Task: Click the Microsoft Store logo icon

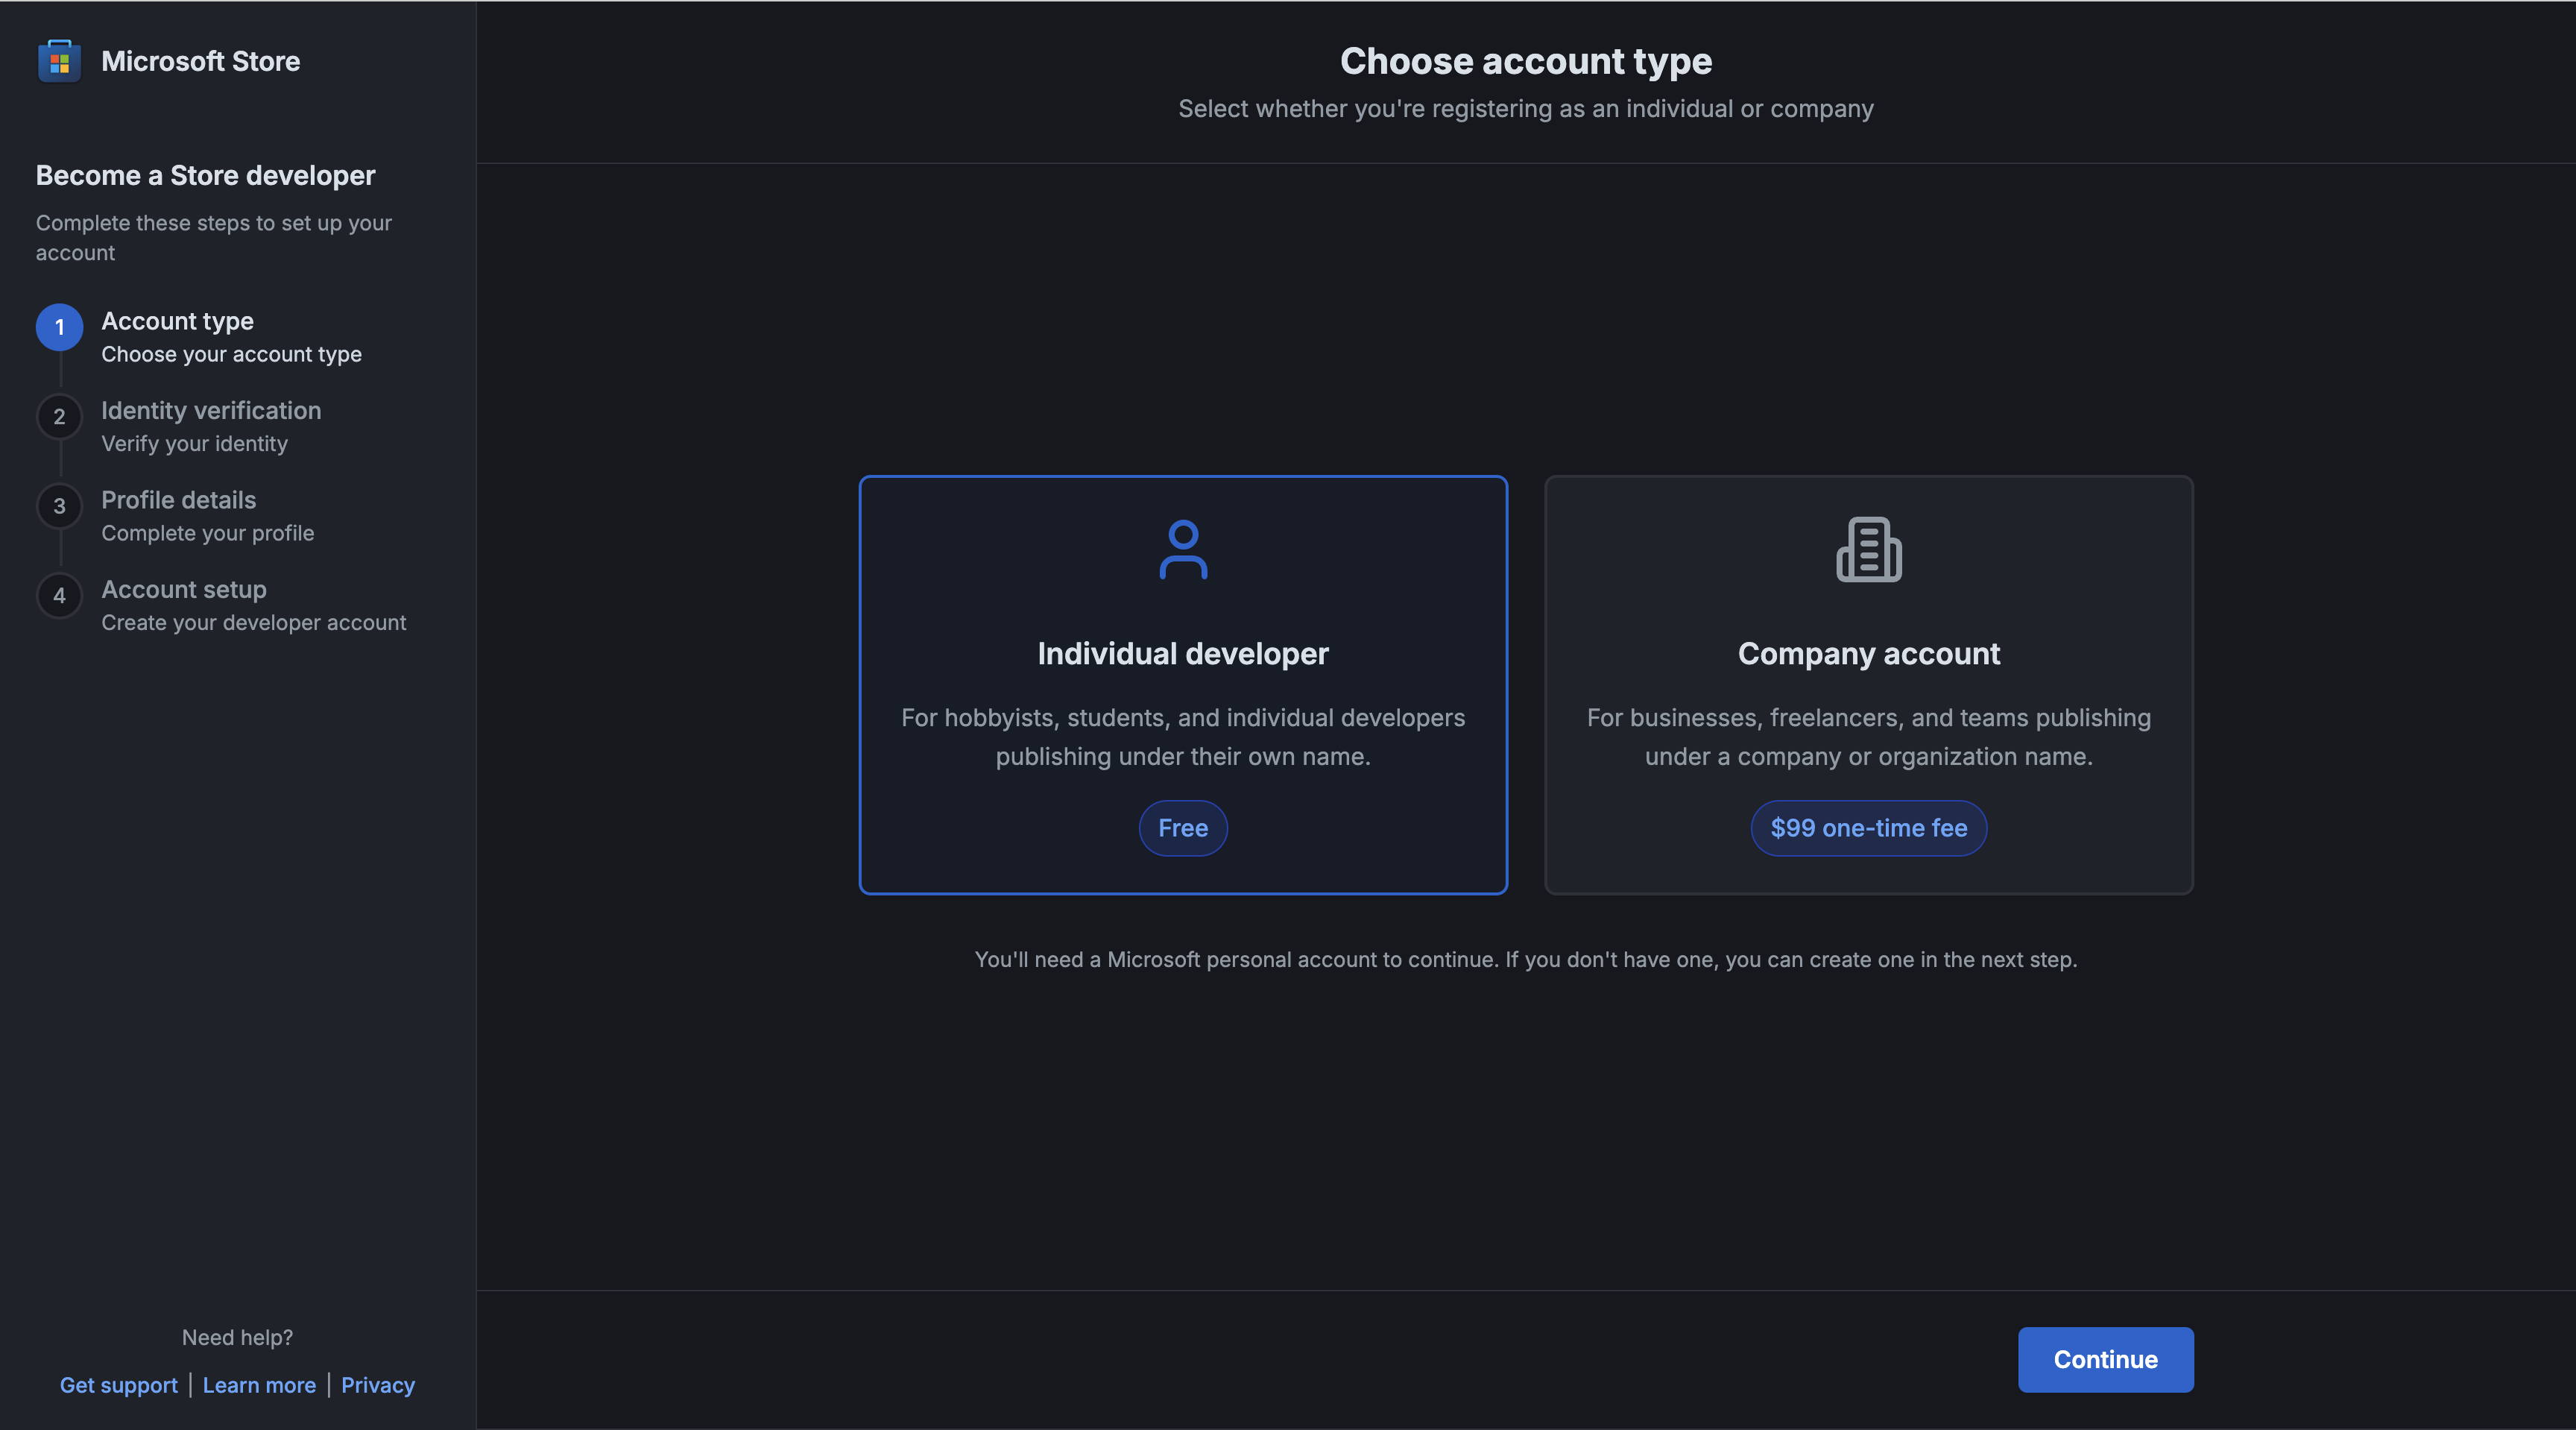Action: click(59, 61)
